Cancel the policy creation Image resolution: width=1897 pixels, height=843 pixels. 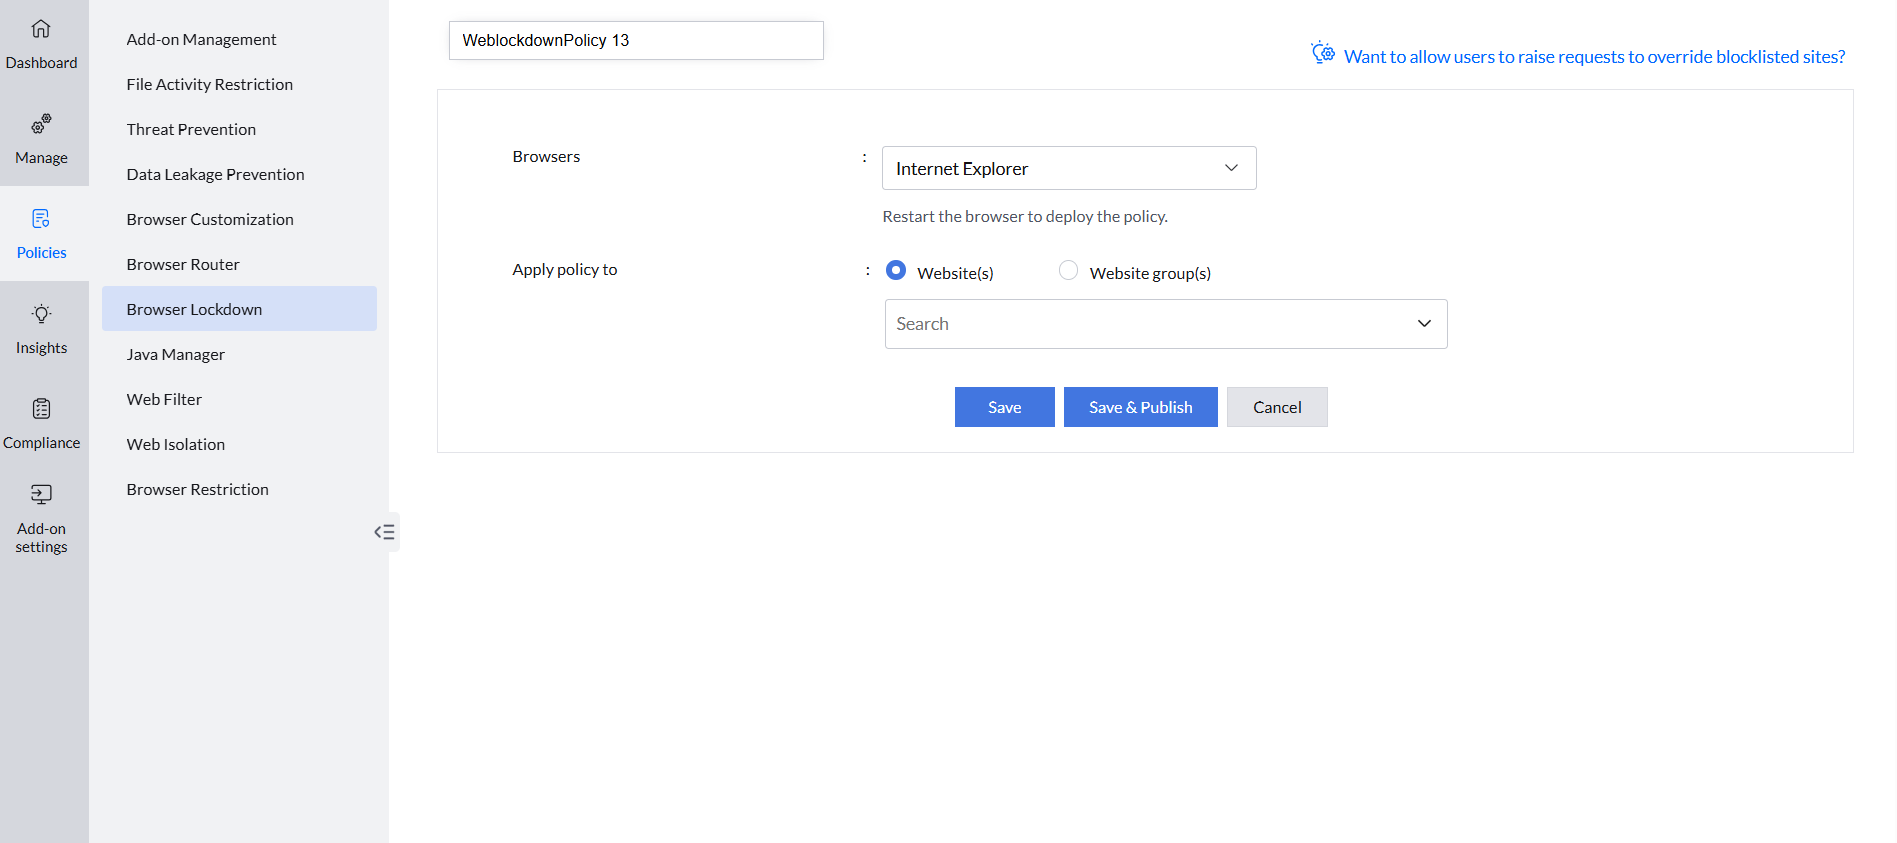pos(1276,407)
